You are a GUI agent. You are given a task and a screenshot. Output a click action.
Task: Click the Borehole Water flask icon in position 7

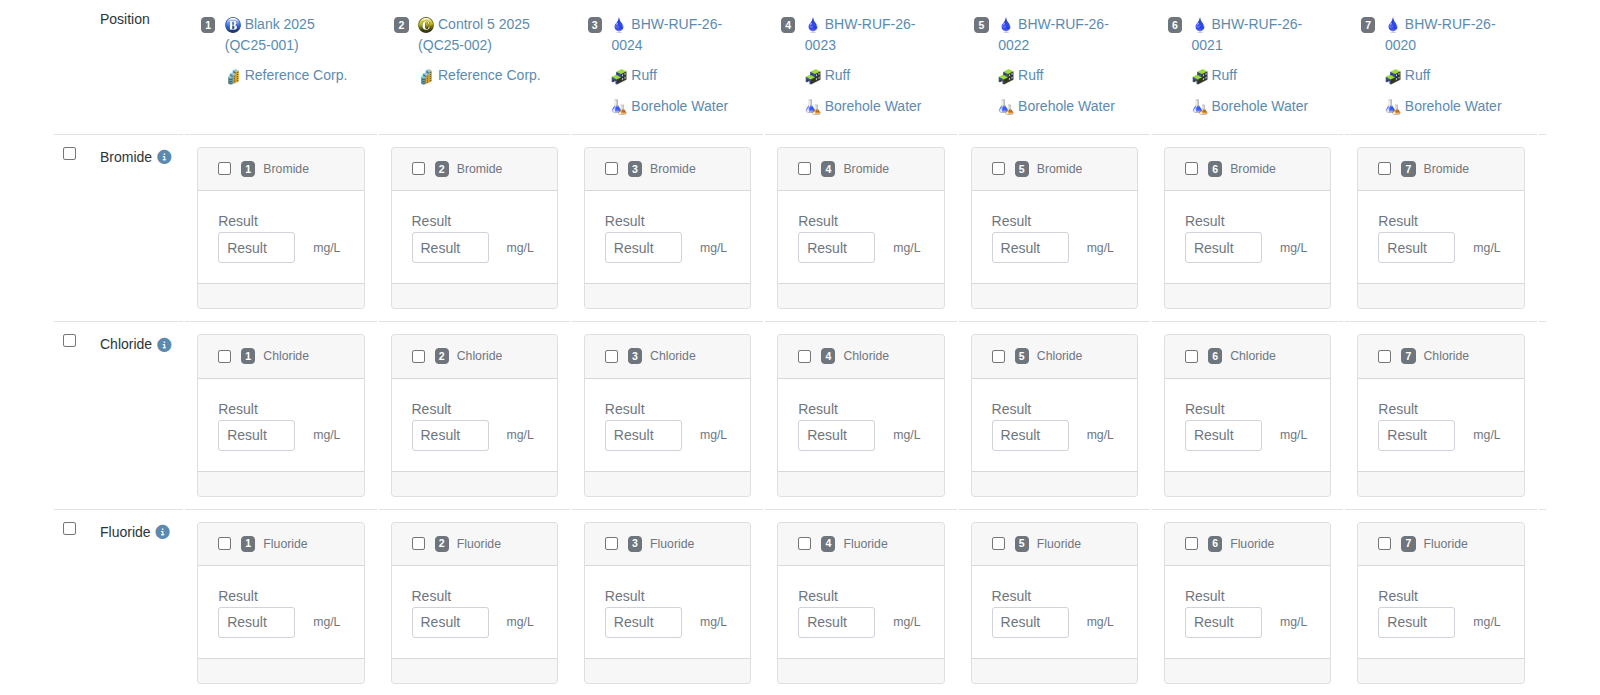(1392, 107)
